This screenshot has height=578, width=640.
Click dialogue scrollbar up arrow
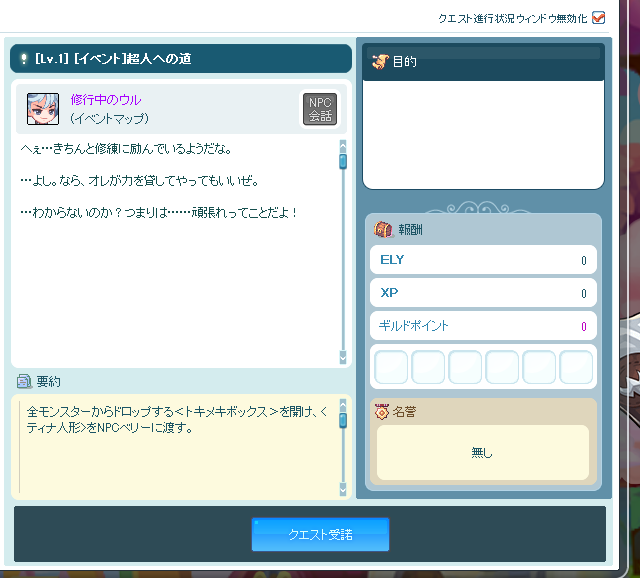343,145
